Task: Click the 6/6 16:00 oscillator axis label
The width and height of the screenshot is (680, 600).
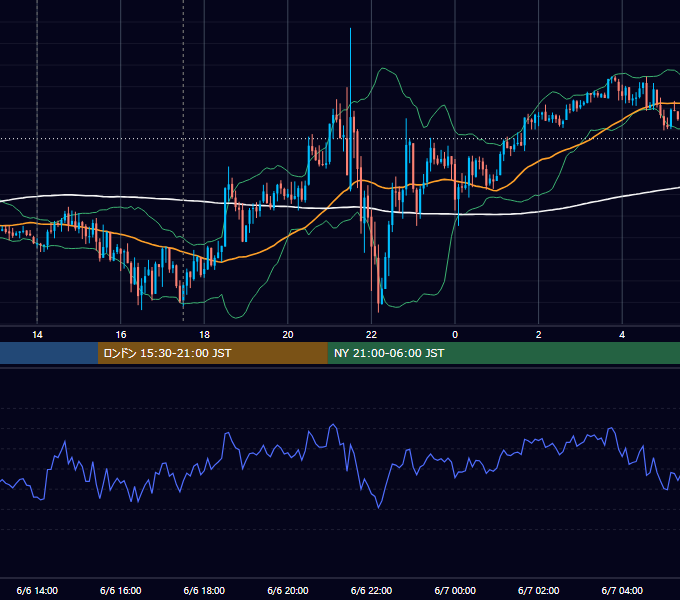Action: [121, 590]
